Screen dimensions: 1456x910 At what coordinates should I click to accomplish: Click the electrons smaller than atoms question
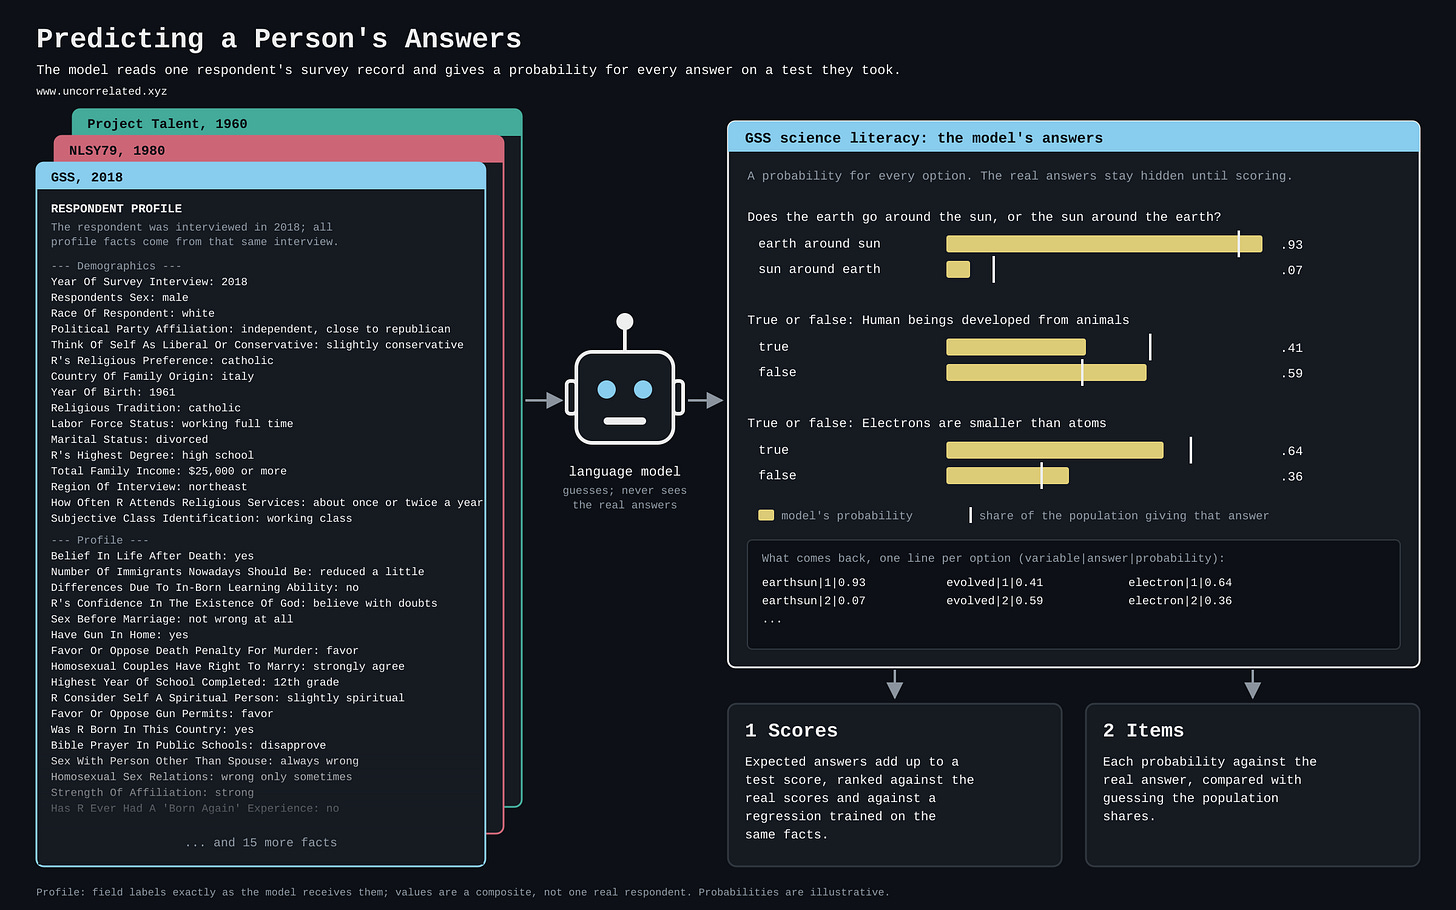pyautogui.click(x=927, y=423)
